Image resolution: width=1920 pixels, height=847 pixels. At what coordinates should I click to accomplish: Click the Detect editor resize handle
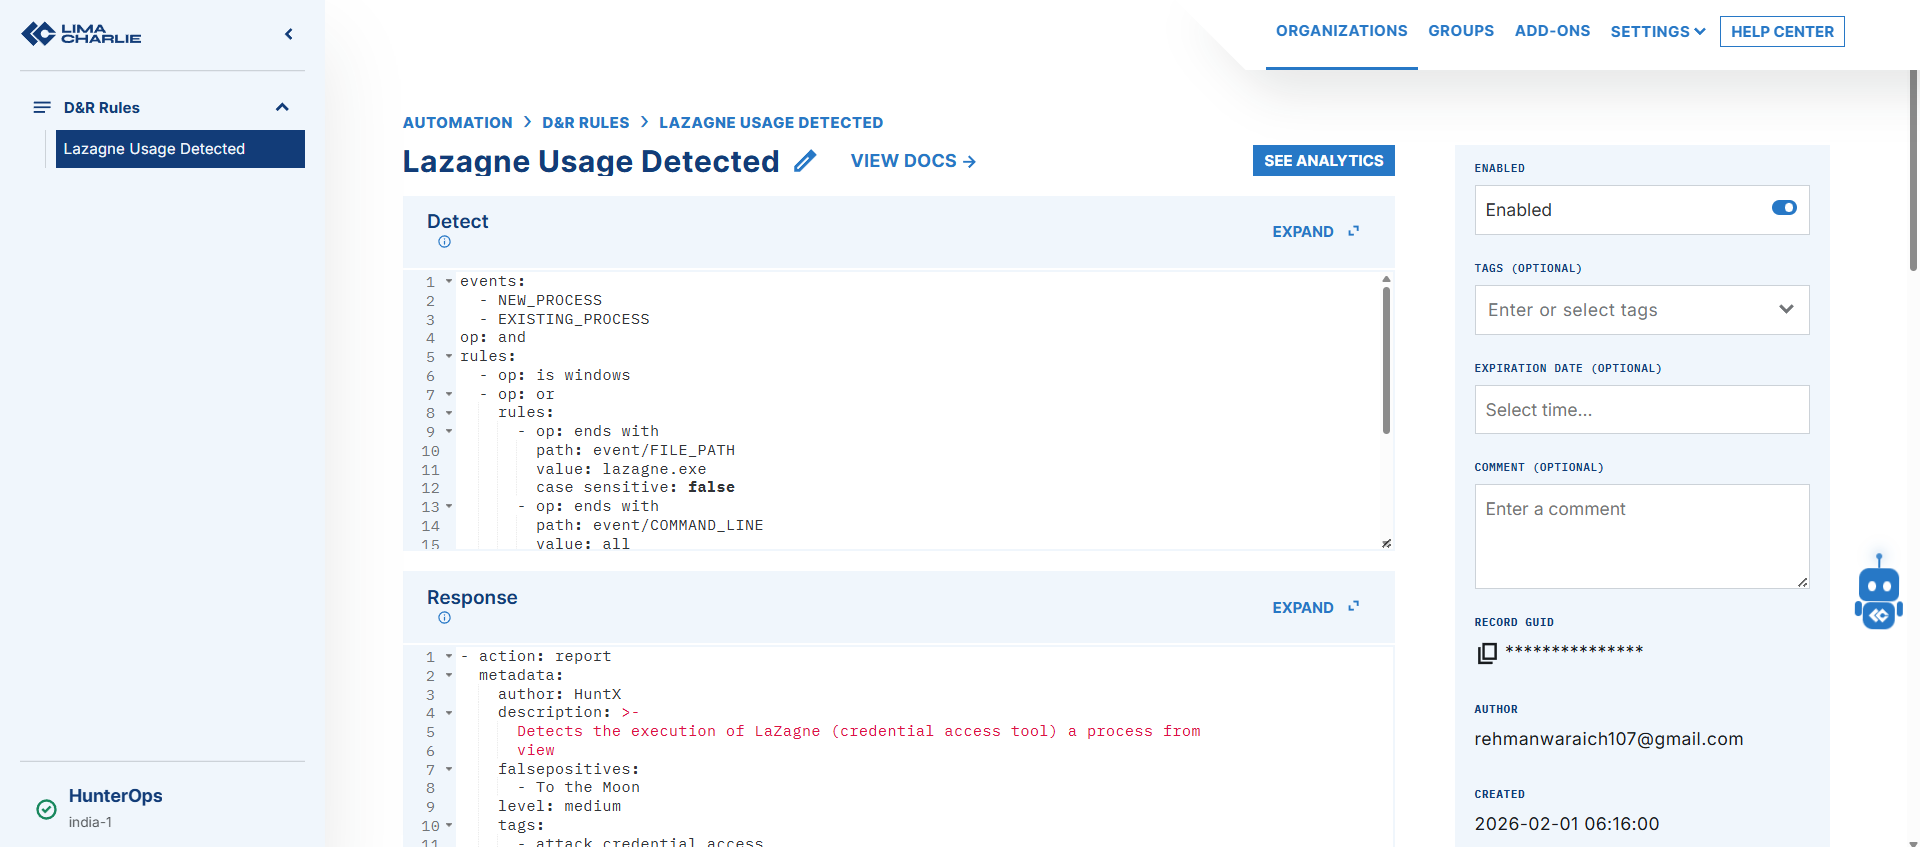click(x=1386, y=543)
